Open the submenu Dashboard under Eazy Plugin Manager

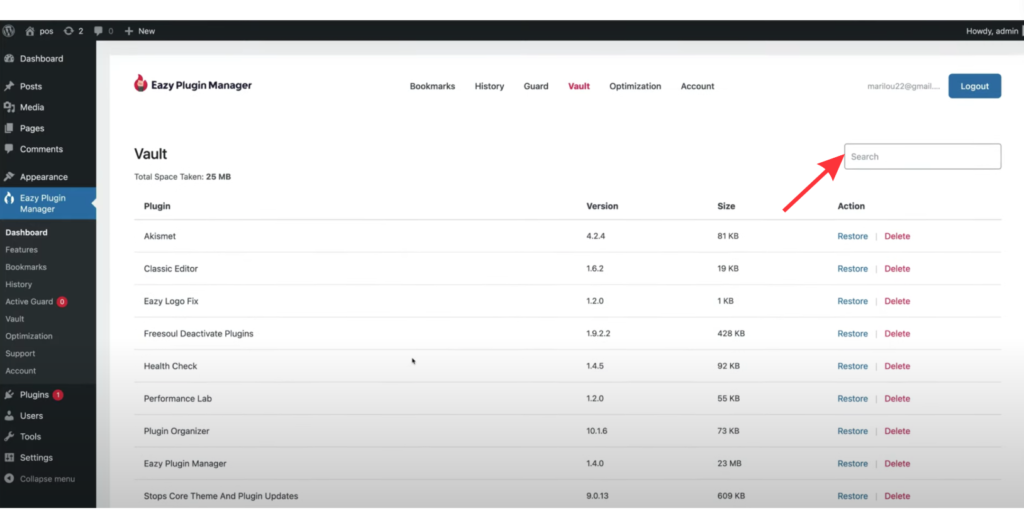click(26, 233)
